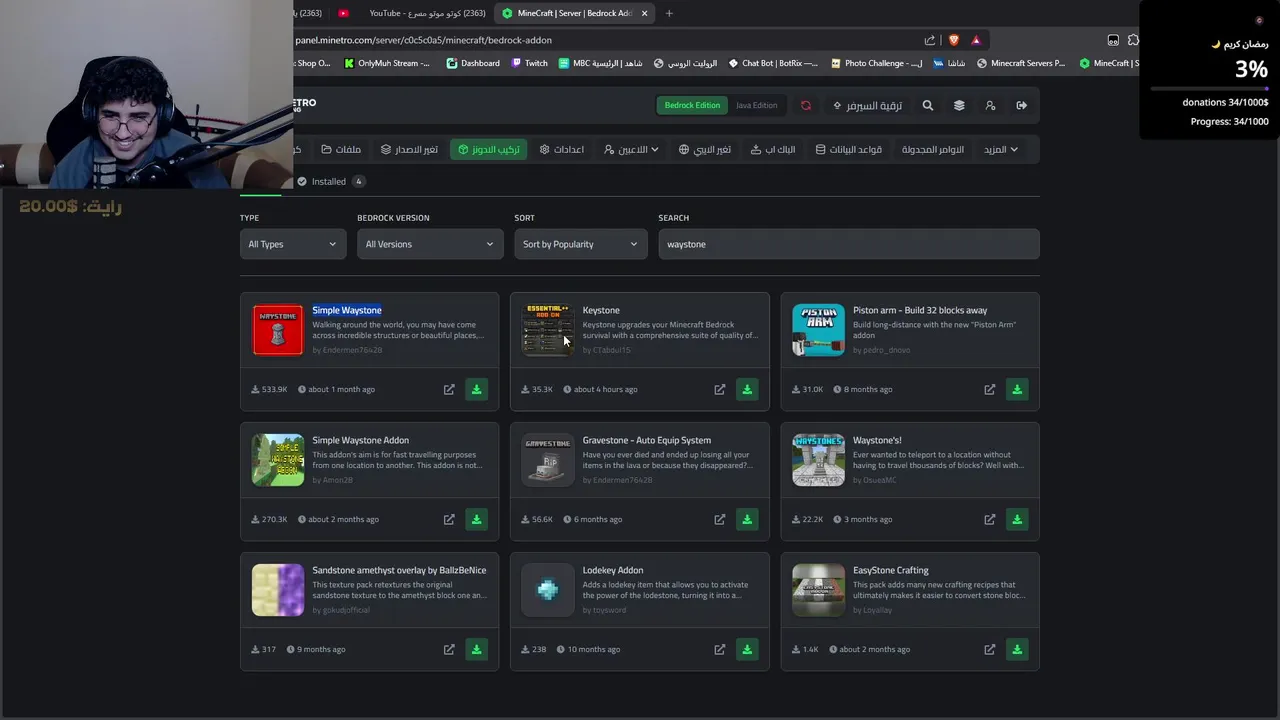Screen dimensions: 1280x720
Task: Click the waystone search field
Action: [x=848, y=244]
